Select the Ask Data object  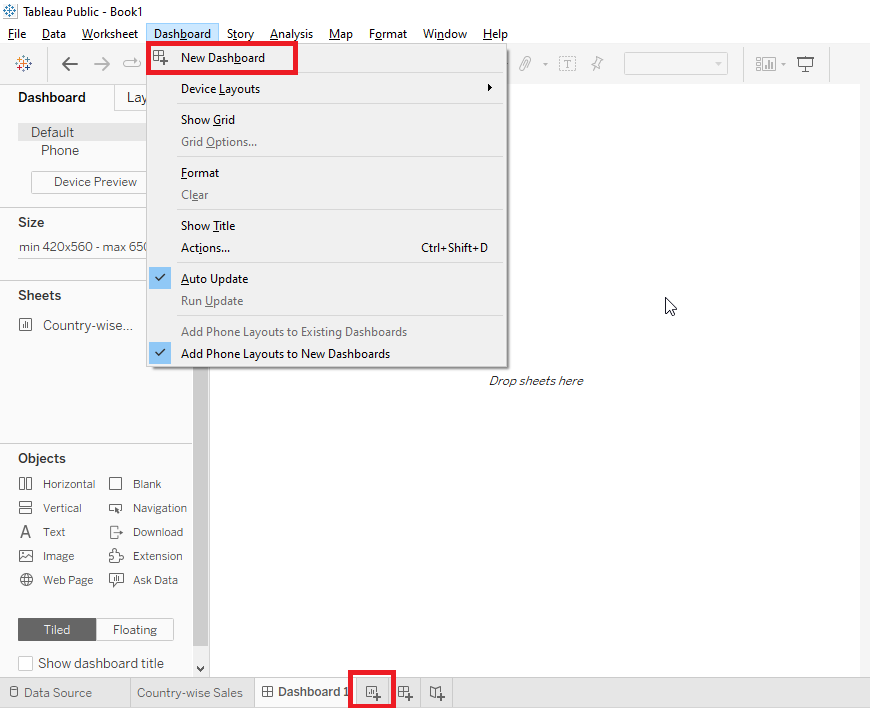[143, 580]
